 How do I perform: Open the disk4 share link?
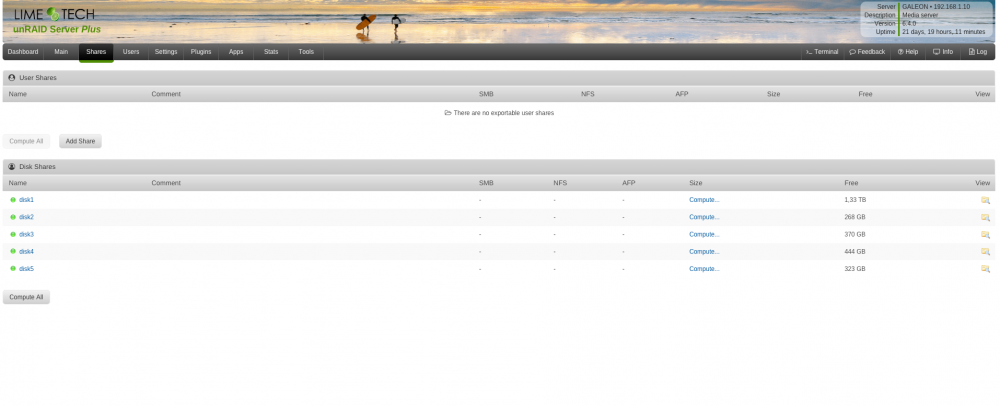click(26, 251)
